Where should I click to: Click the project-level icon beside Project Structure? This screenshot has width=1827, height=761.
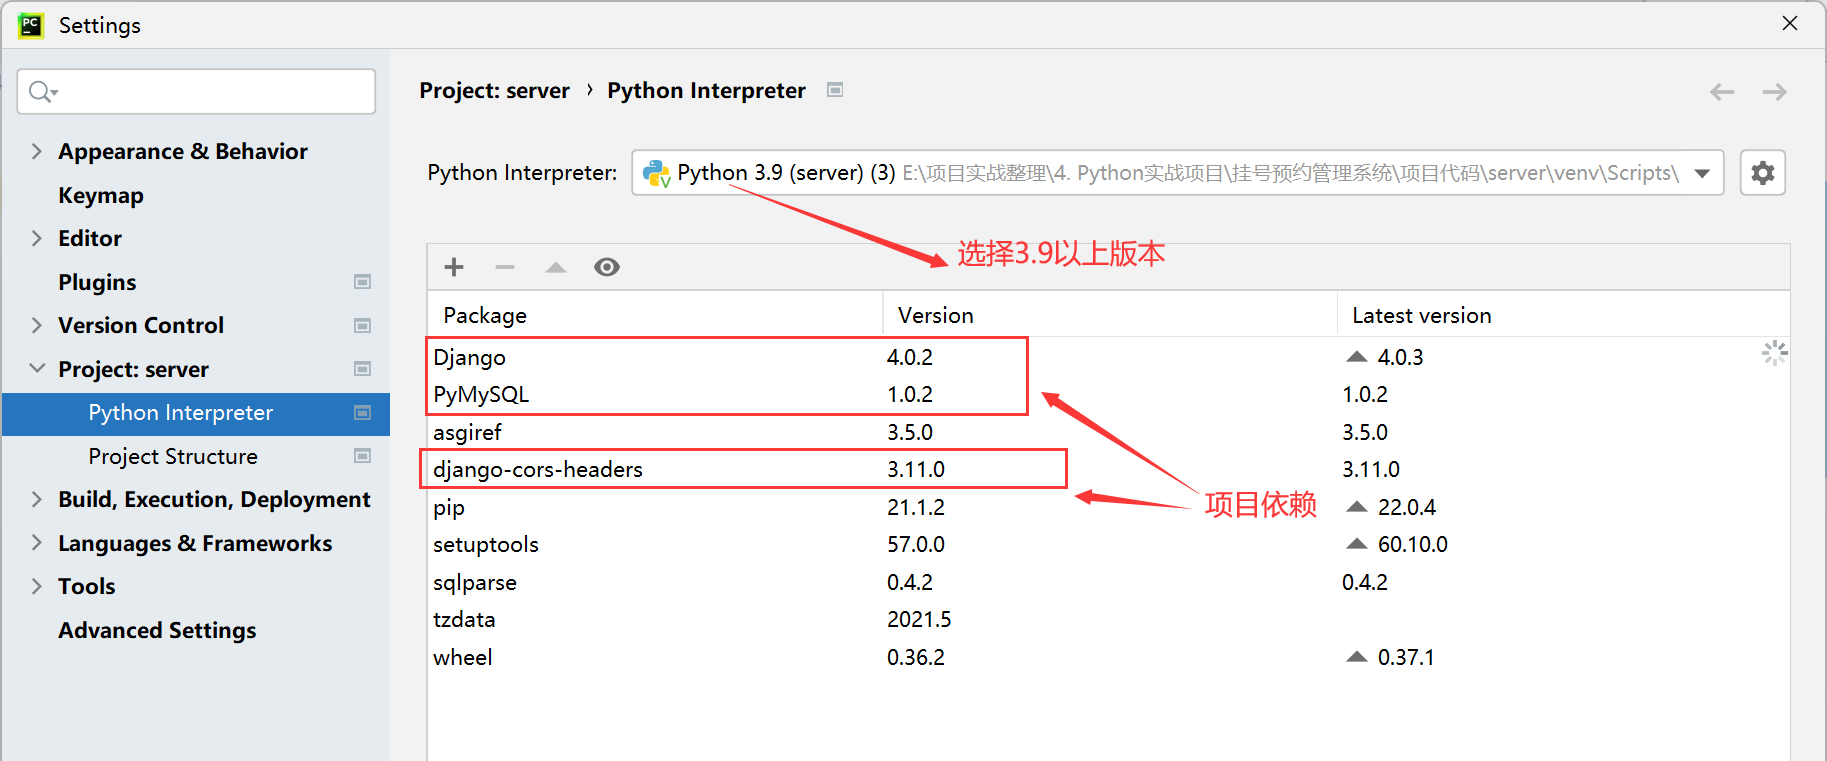coord(363,456)
